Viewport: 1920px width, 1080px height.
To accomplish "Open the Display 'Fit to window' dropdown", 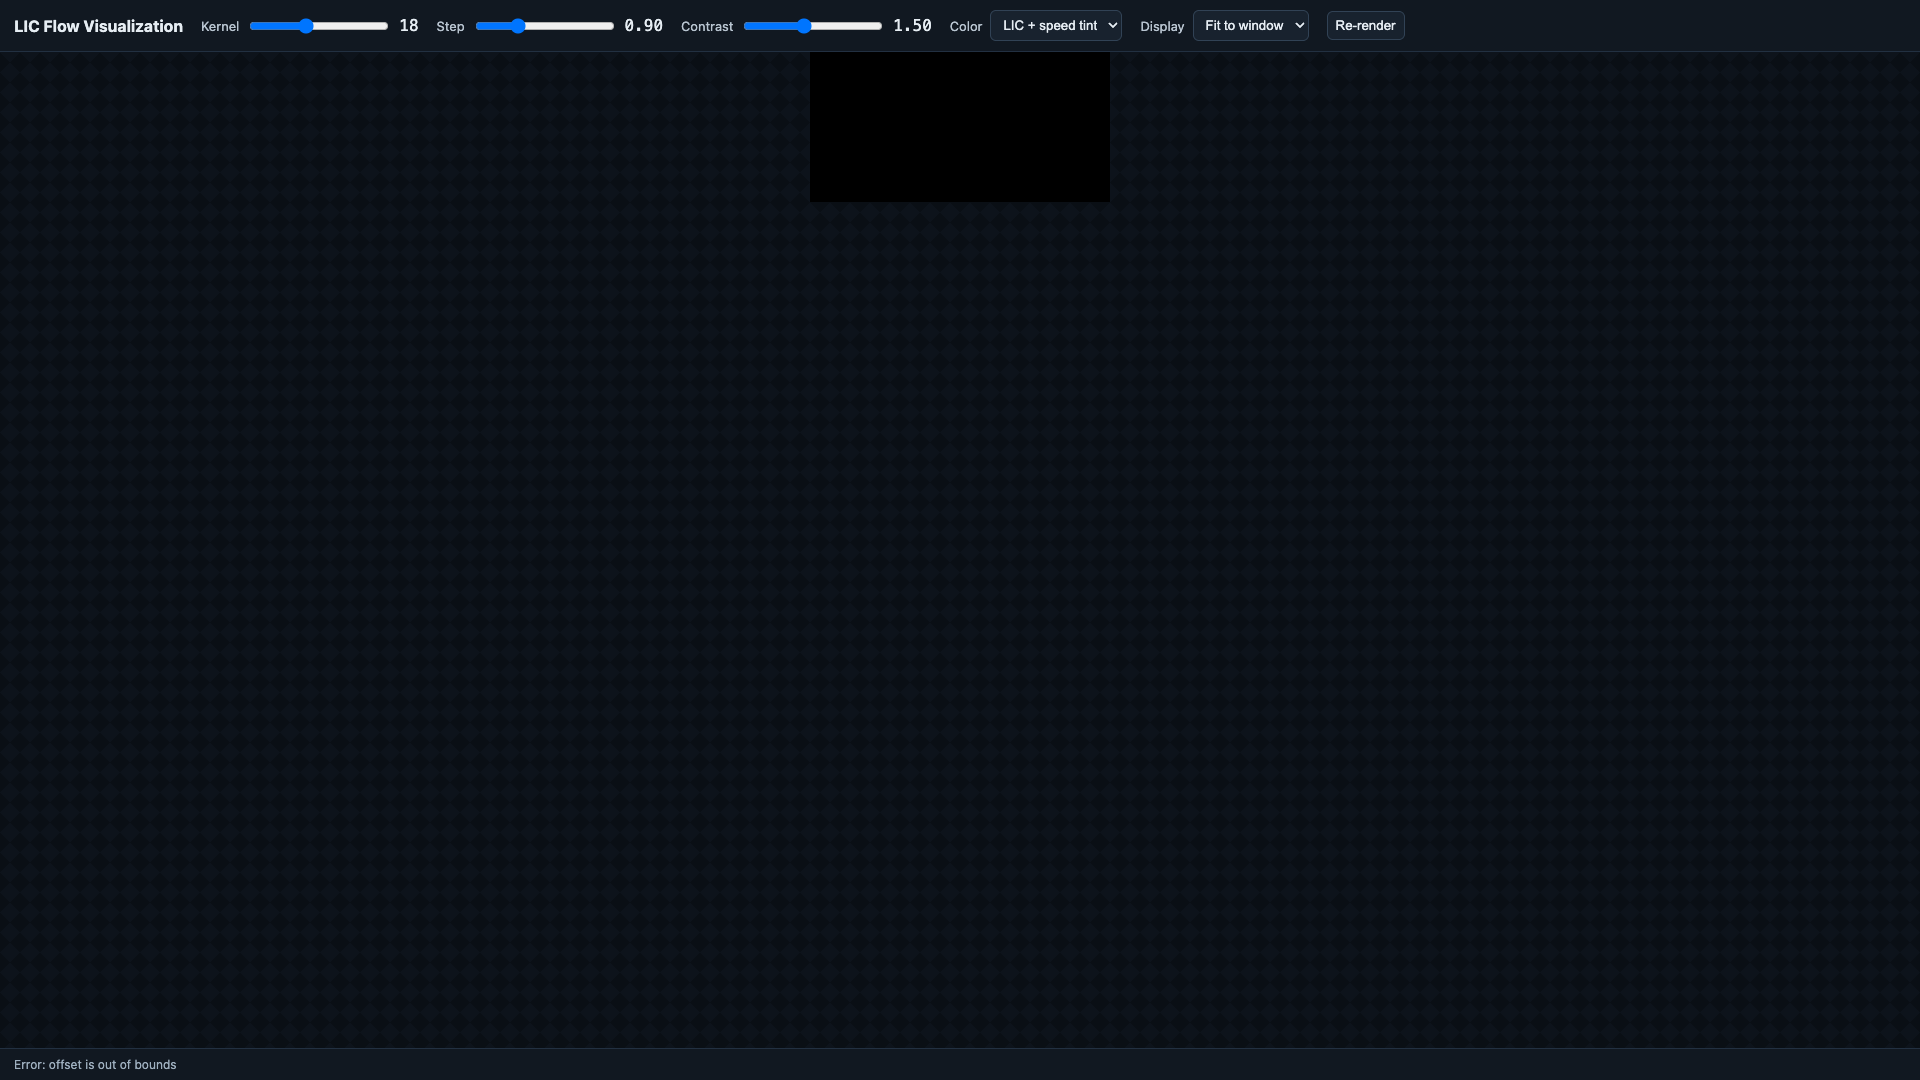I will click(x=1250, y=26).
